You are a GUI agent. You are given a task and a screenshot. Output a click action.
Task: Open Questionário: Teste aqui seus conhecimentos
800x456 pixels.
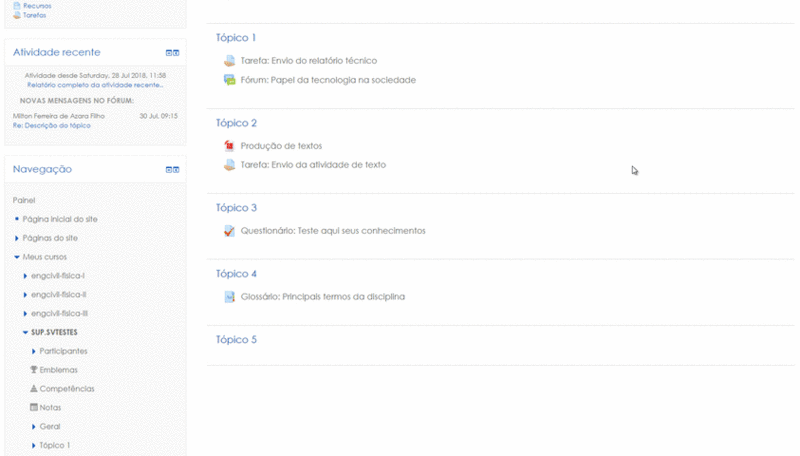coord(333,231)
